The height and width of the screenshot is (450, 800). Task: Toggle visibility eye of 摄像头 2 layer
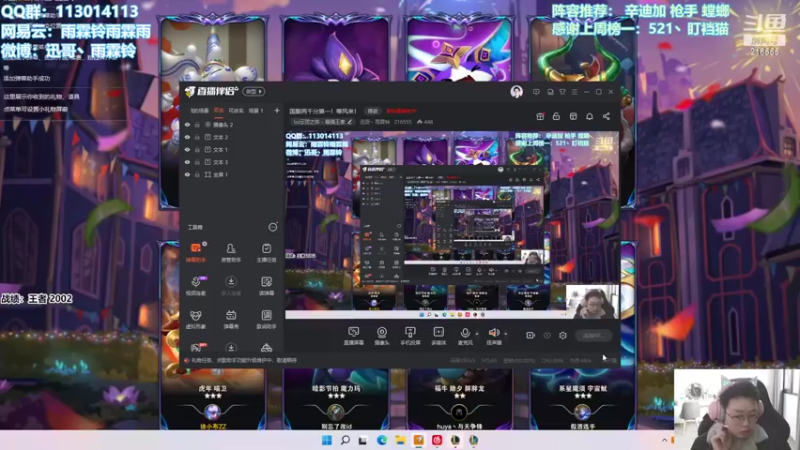point(187,124)
